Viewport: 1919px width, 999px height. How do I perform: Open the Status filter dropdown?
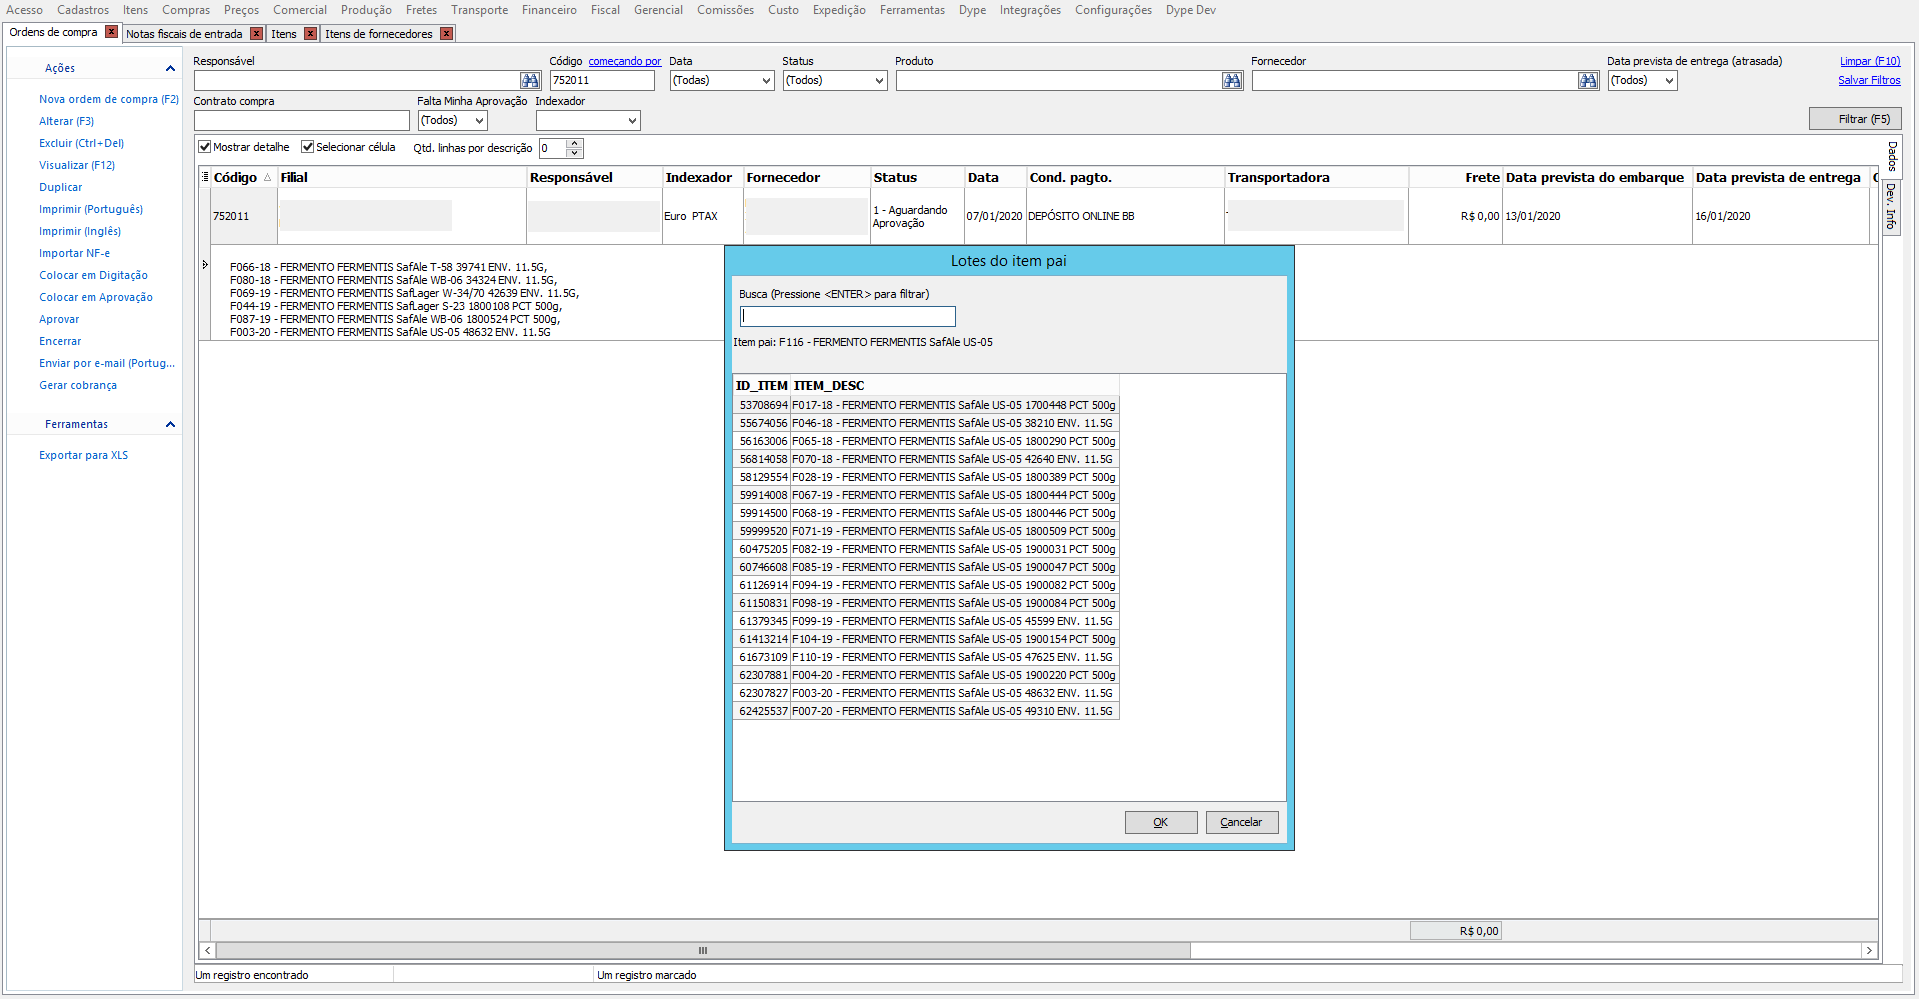point(880,81)
